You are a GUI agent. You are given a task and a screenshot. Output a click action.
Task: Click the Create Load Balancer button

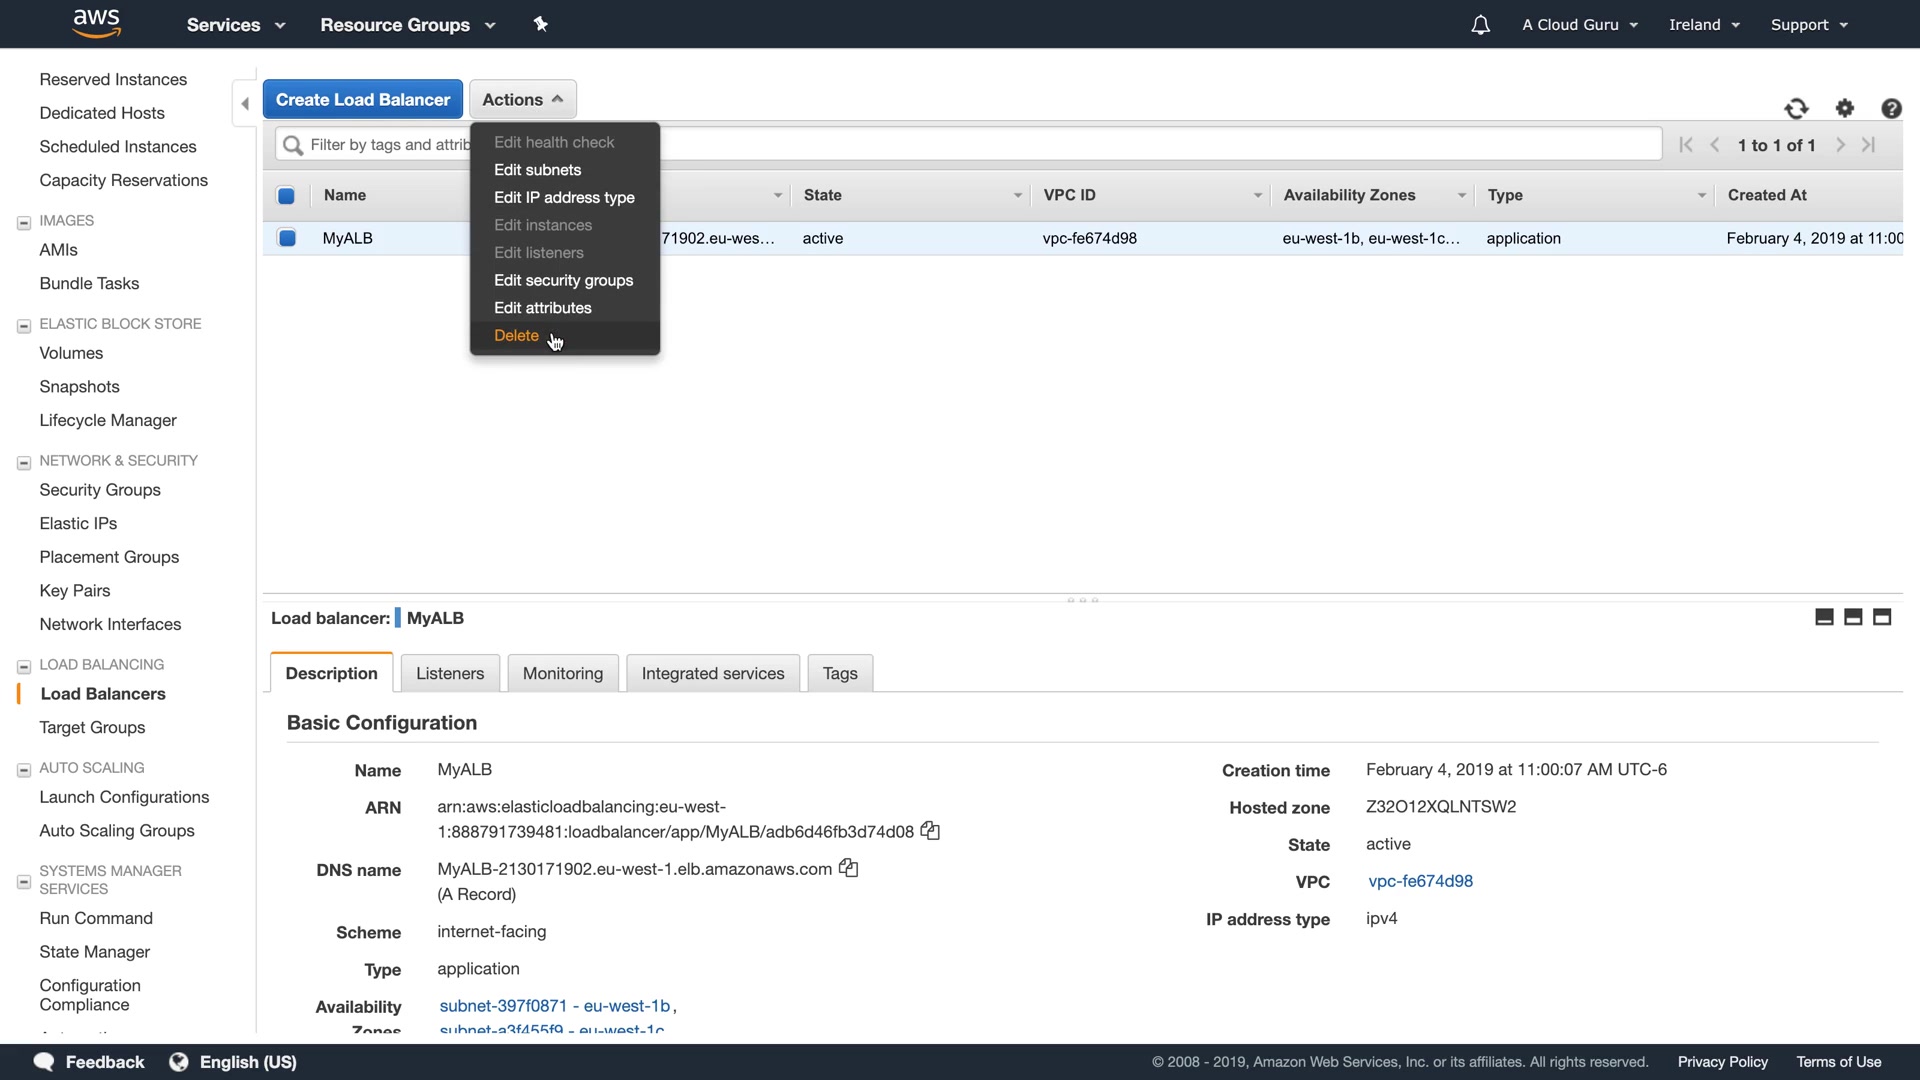[362, 100]
